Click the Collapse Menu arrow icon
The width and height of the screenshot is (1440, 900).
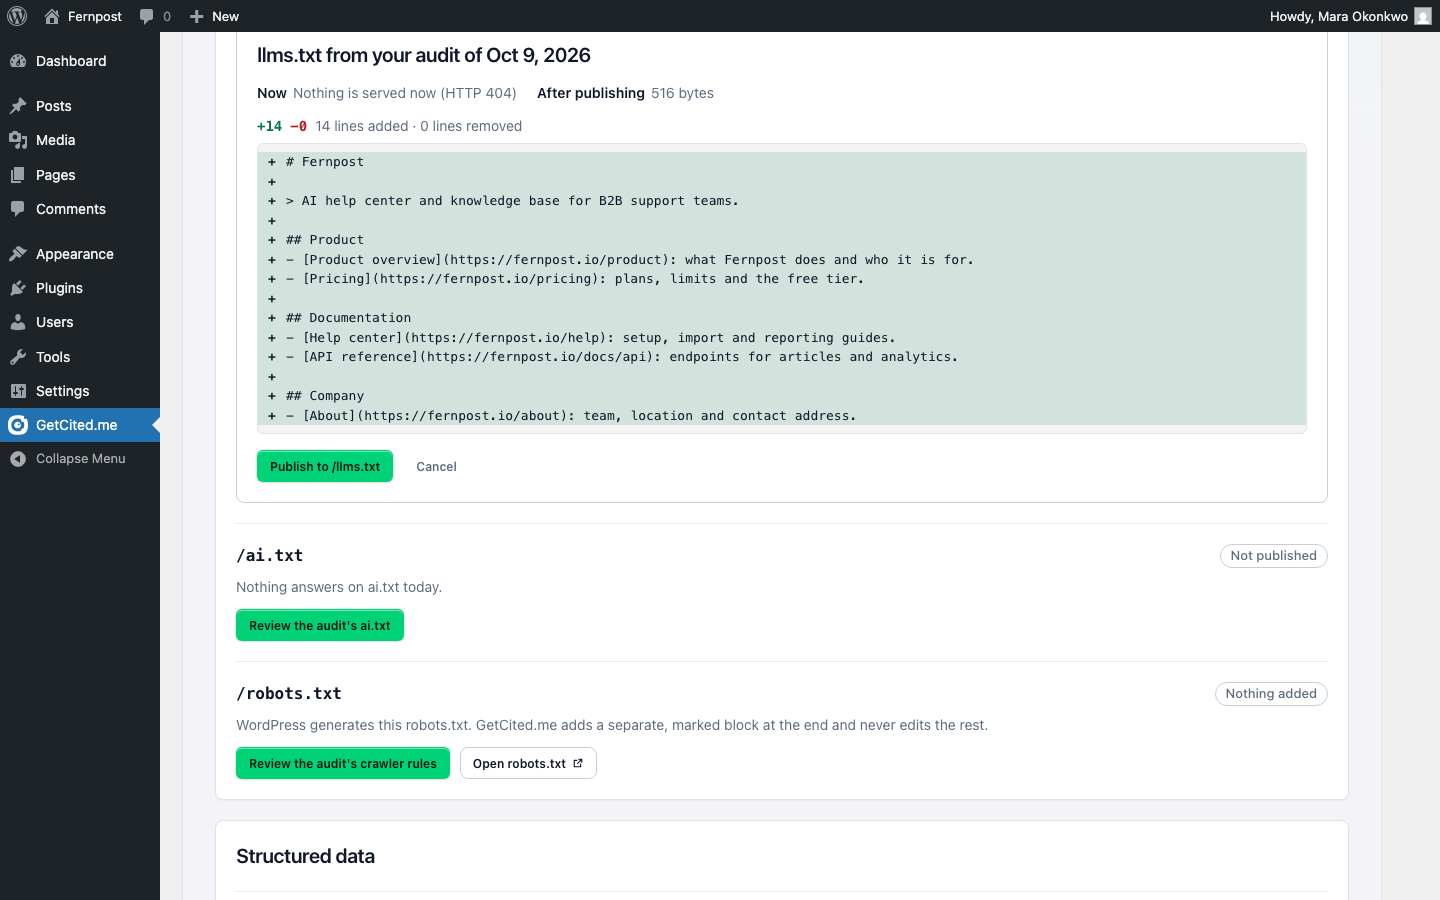[x=18, y=459]
